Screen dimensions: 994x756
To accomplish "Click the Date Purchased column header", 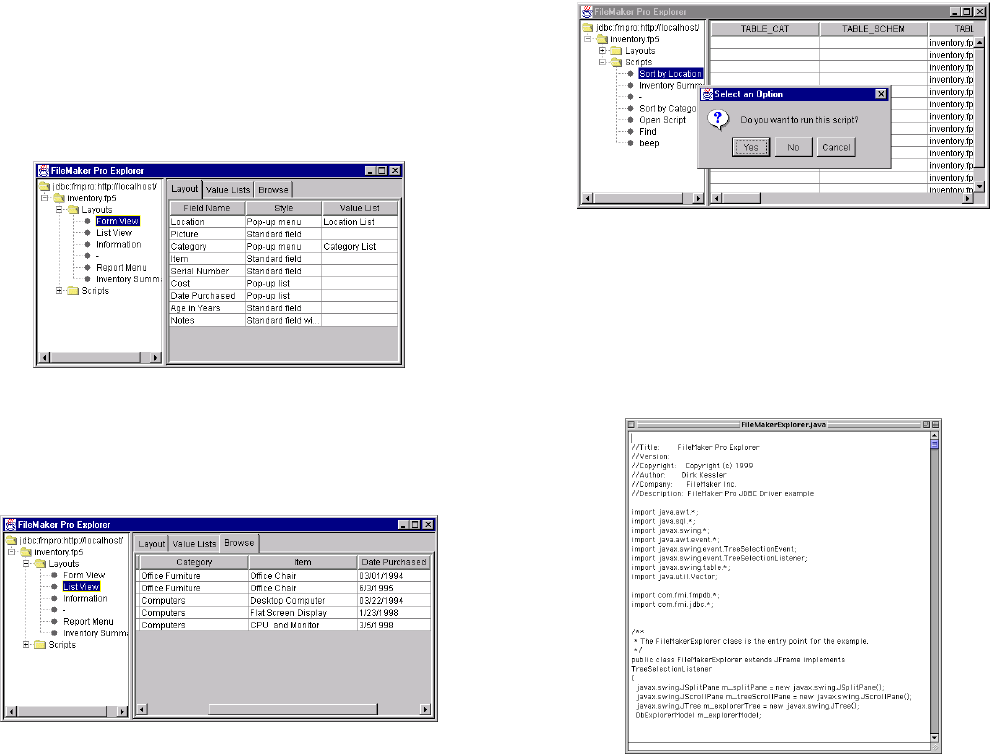I will coord(394,562).
